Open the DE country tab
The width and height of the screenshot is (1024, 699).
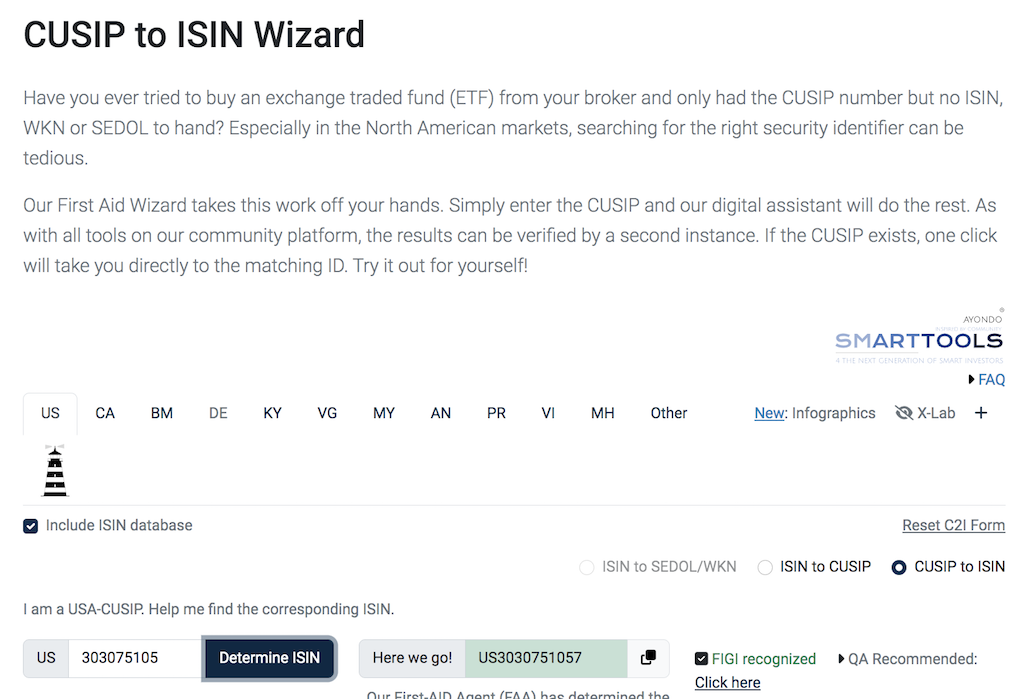coord(218,412)
